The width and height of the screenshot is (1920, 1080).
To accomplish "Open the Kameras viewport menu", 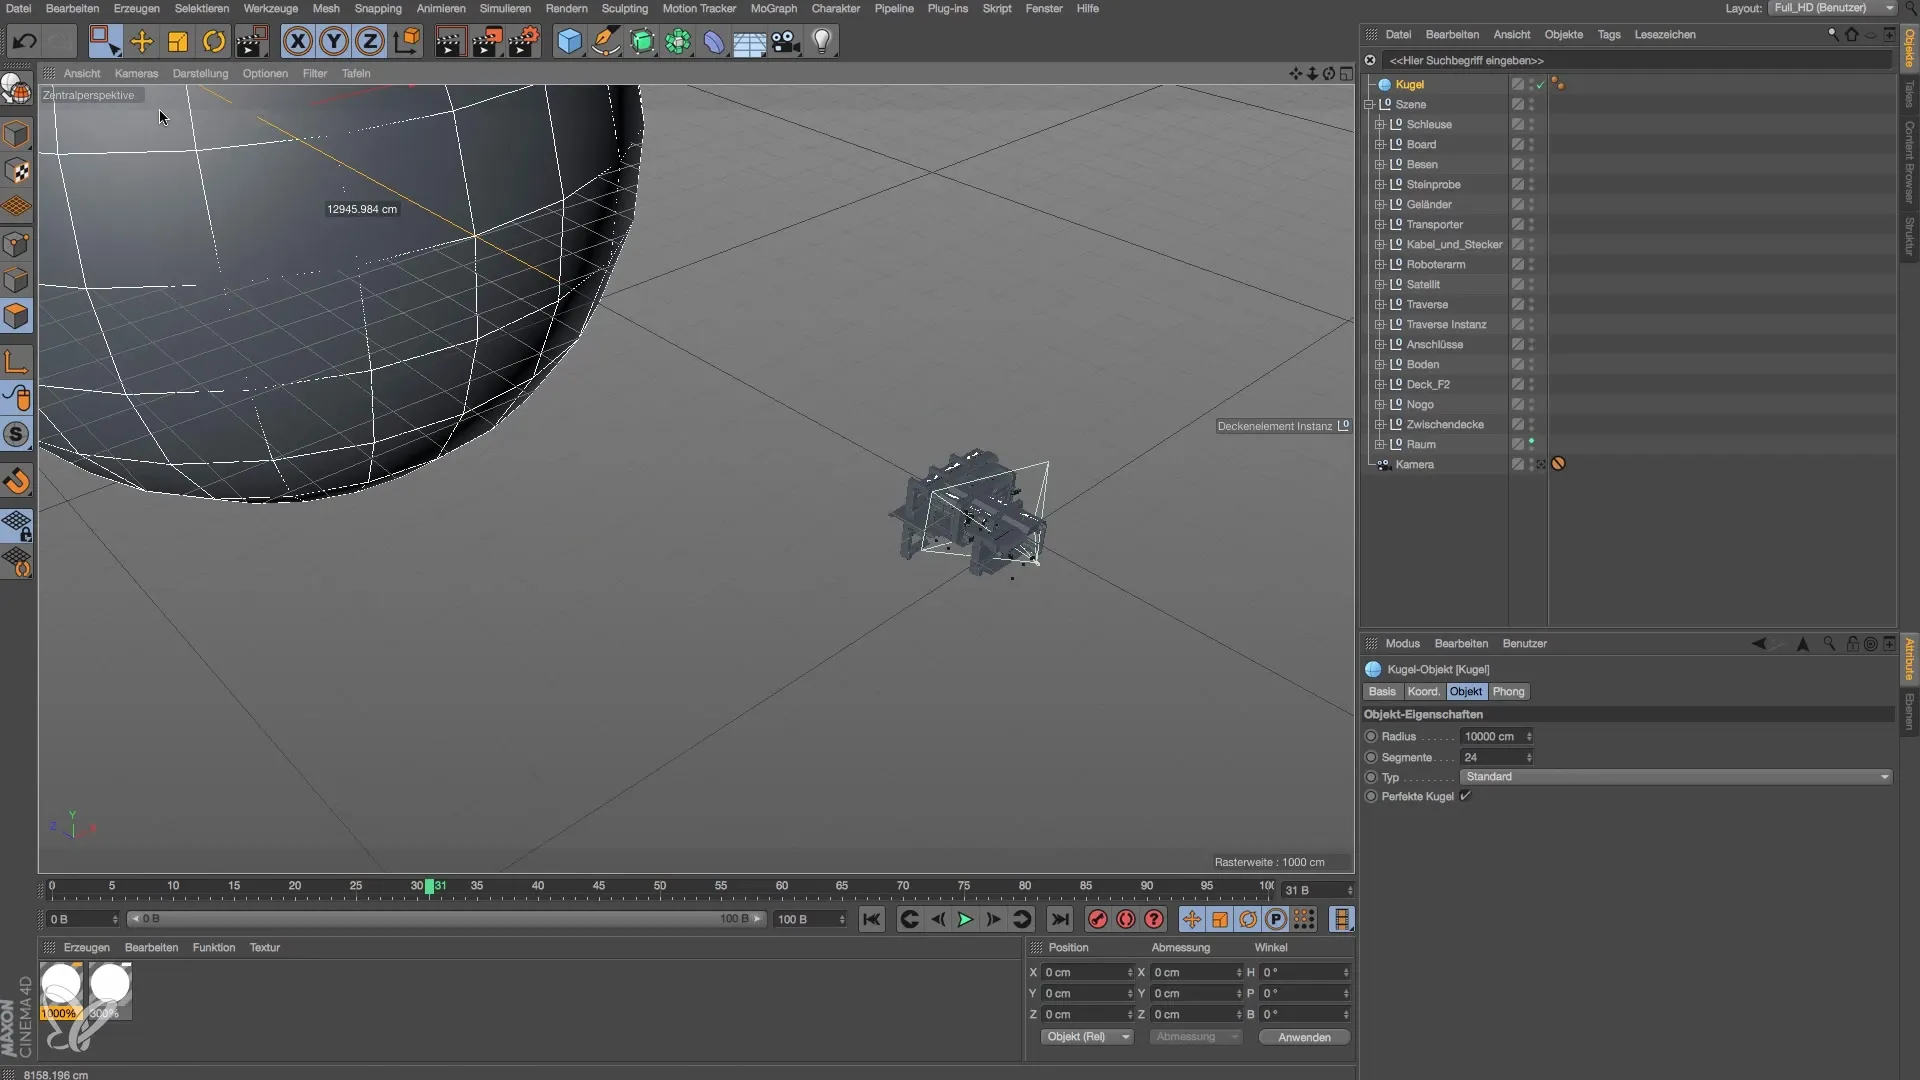I will pos(136,73).
